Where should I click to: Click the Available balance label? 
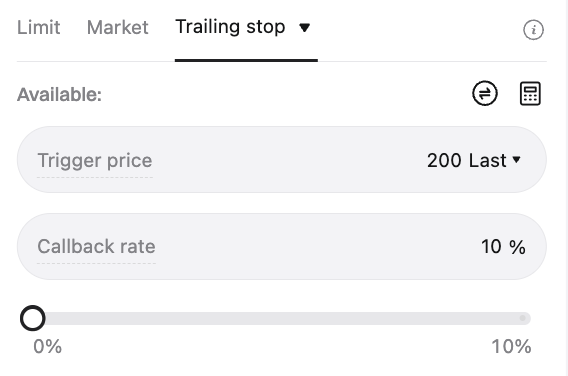(59, 95)
